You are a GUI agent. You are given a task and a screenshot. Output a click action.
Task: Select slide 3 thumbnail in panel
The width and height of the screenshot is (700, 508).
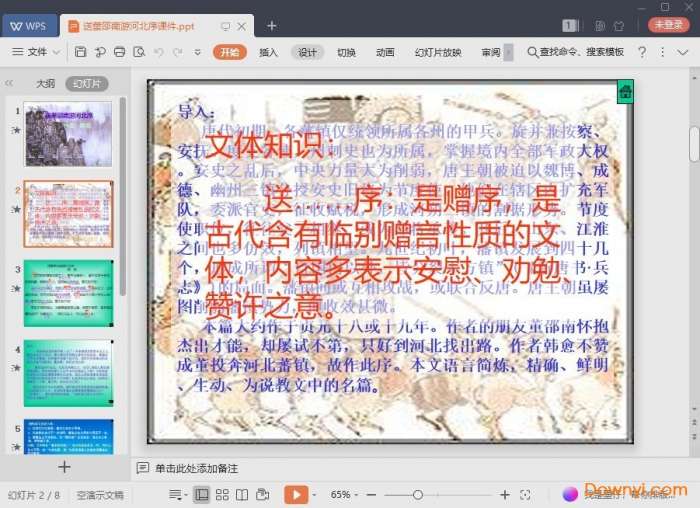(x=69, y=292)
